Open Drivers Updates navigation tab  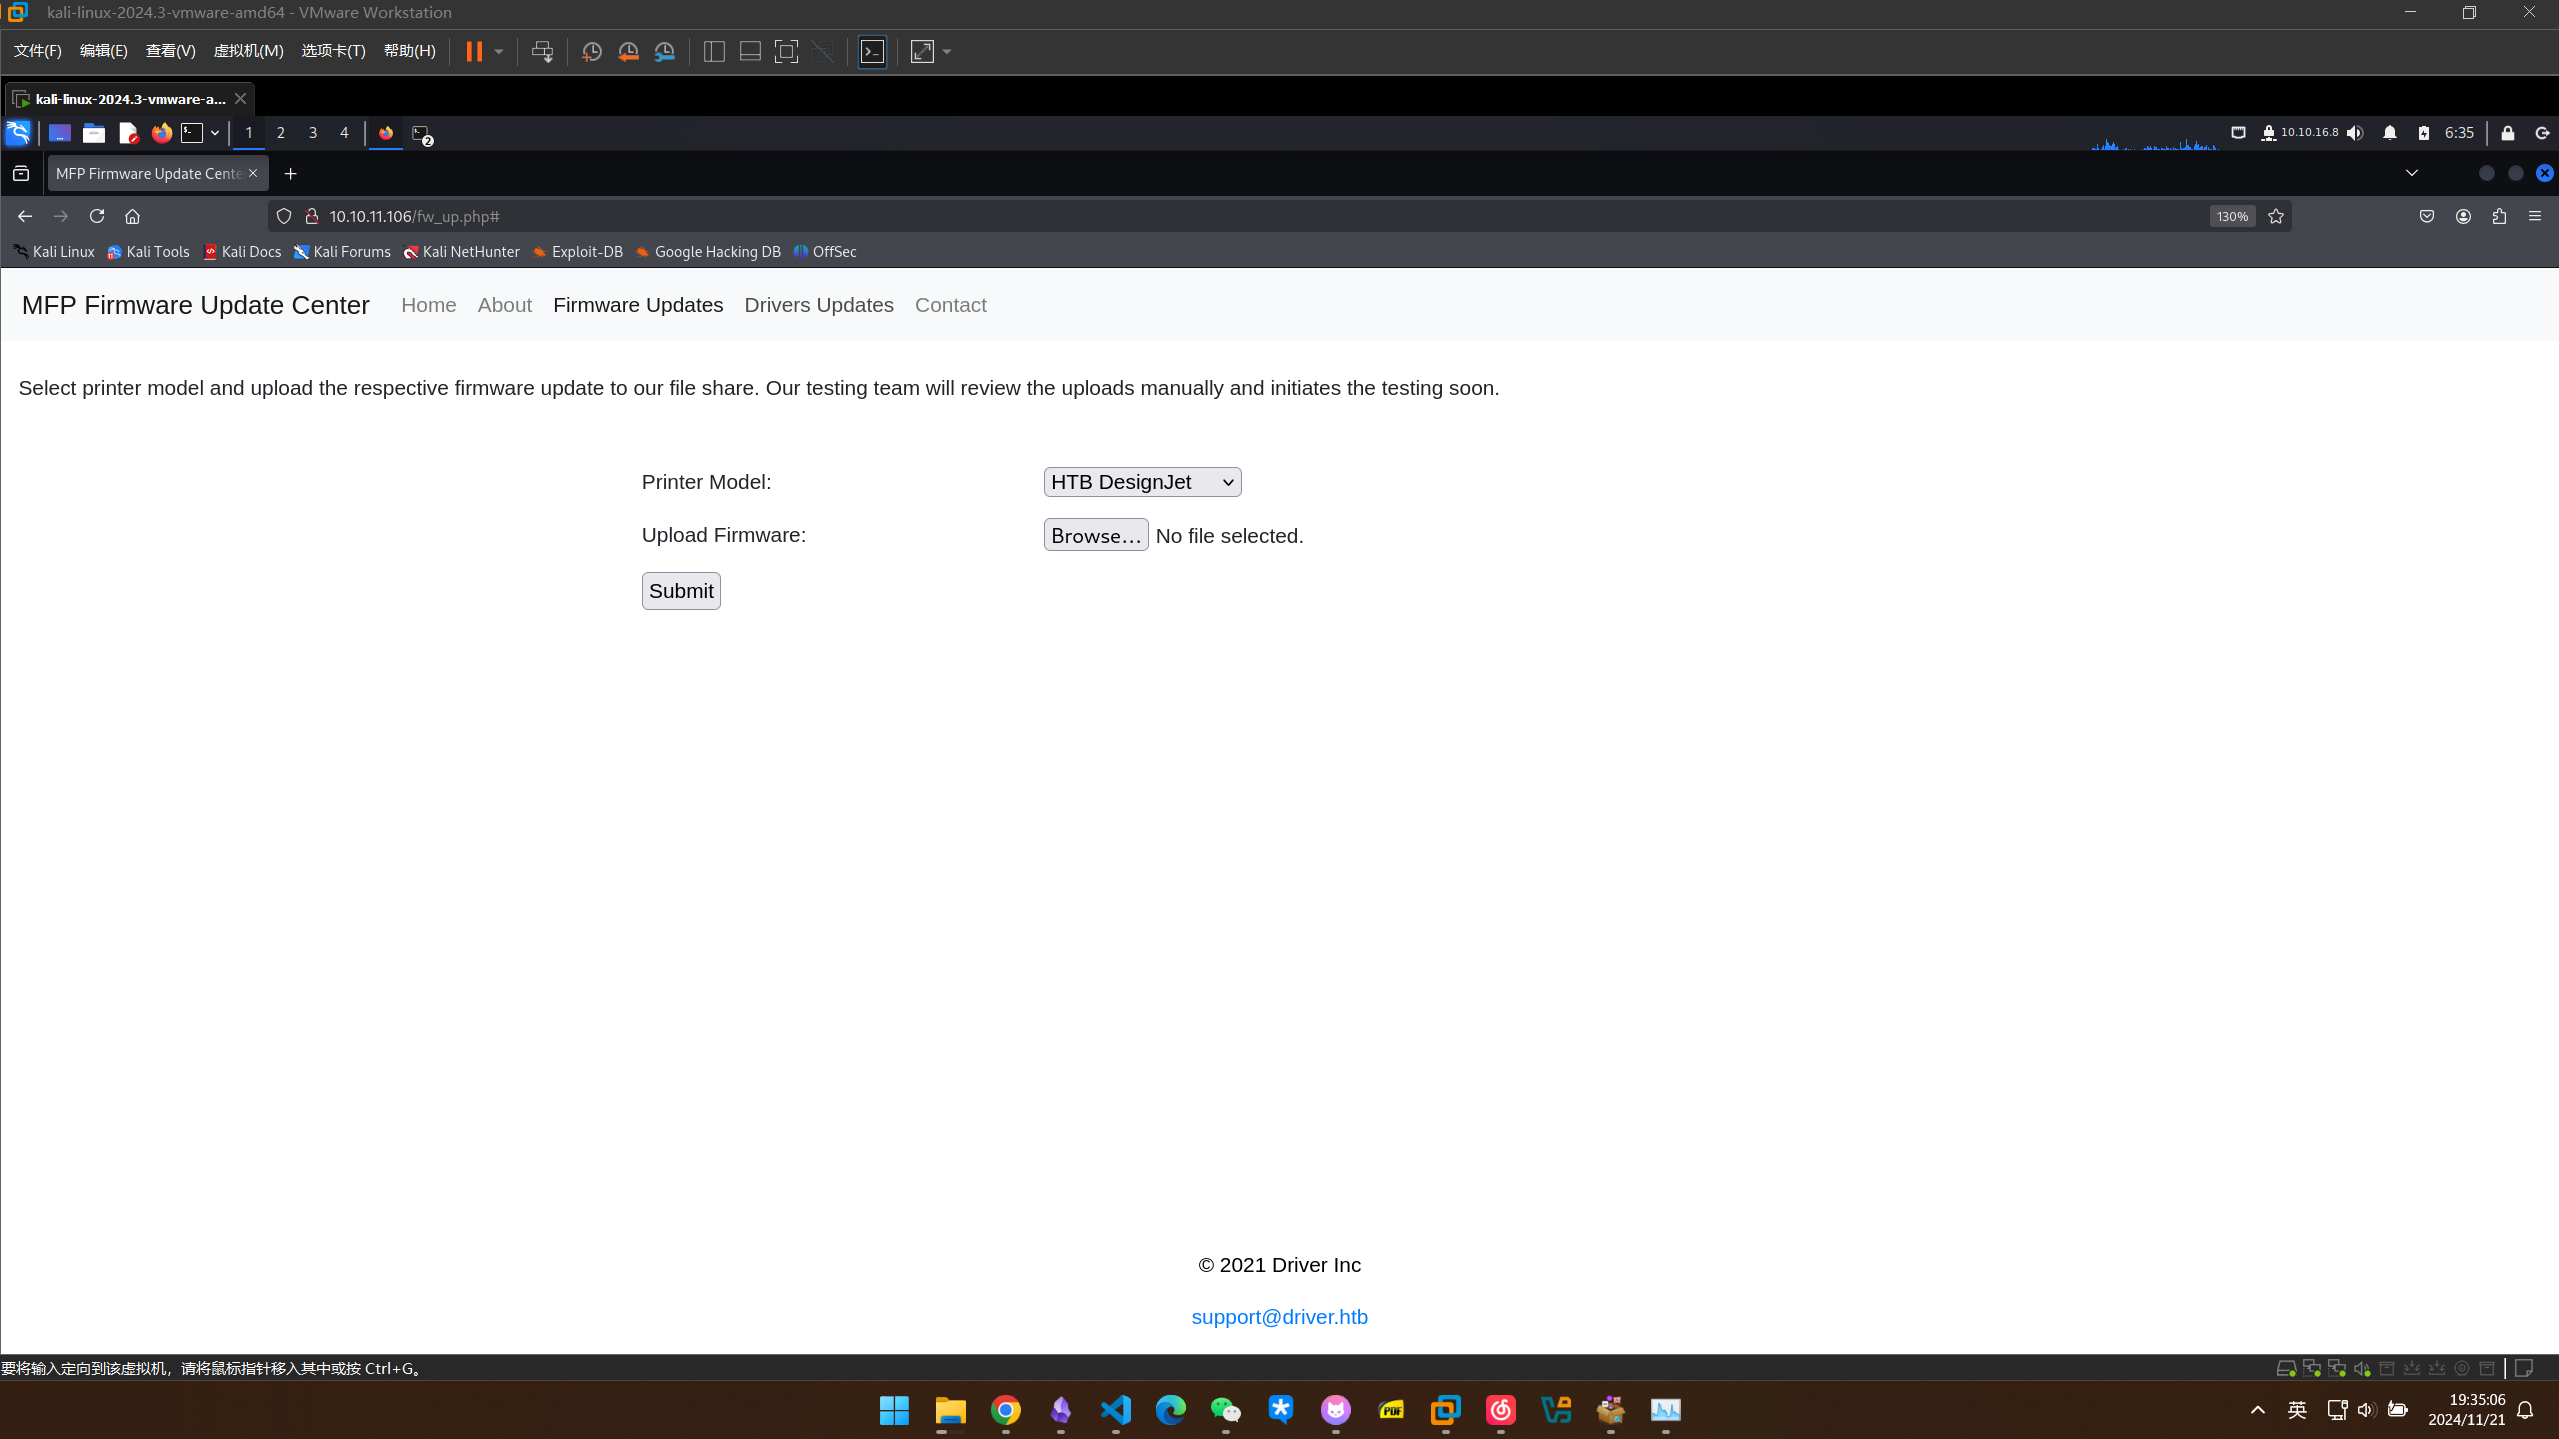(x=818, y=305)
